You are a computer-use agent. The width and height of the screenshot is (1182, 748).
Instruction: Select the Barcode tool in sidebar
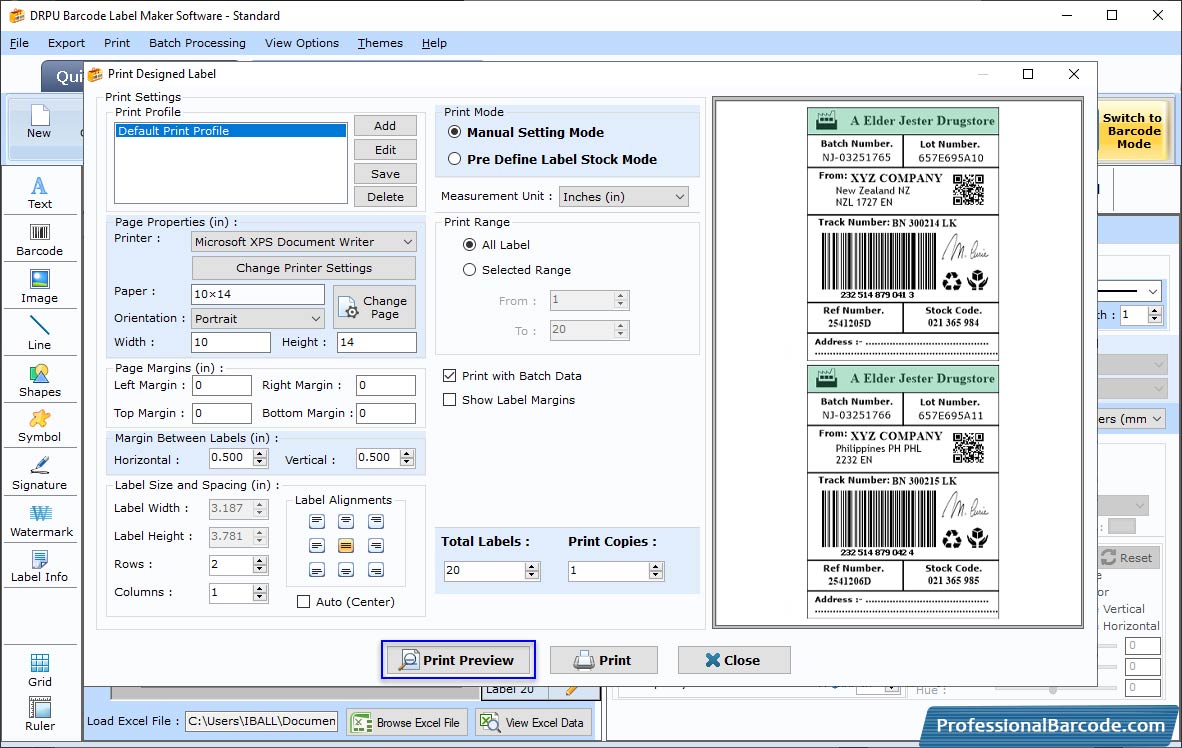(39, 240)
